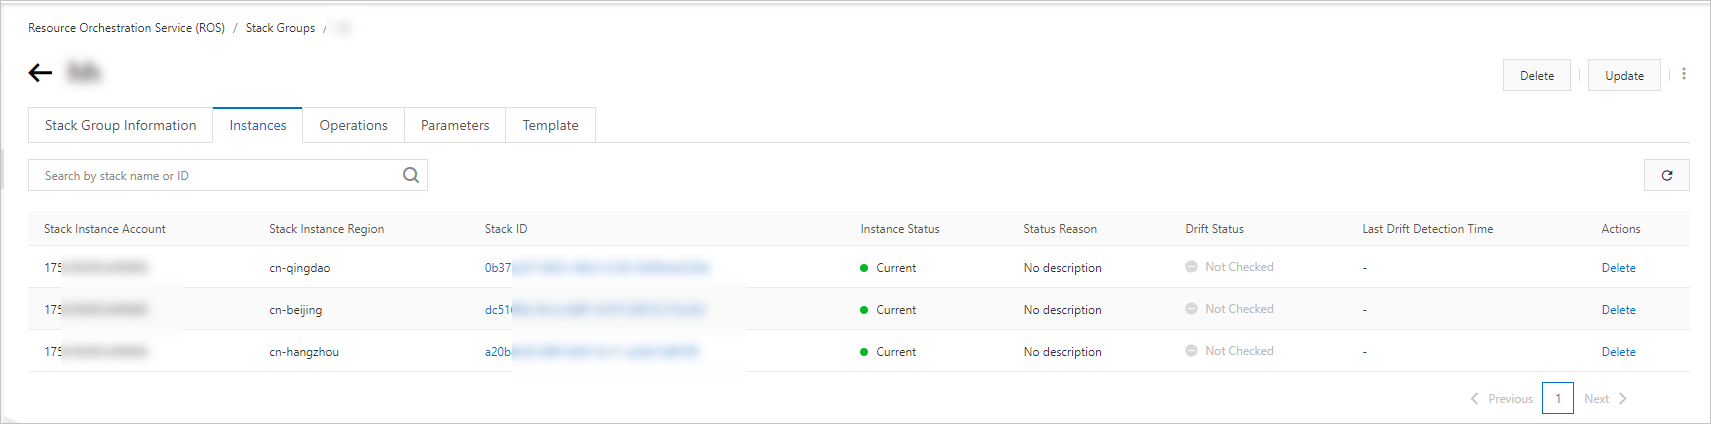The width and height of the screenshot is (1711, 424).
Task: Click the cn-hangzhou region cell
Action: 304,352
